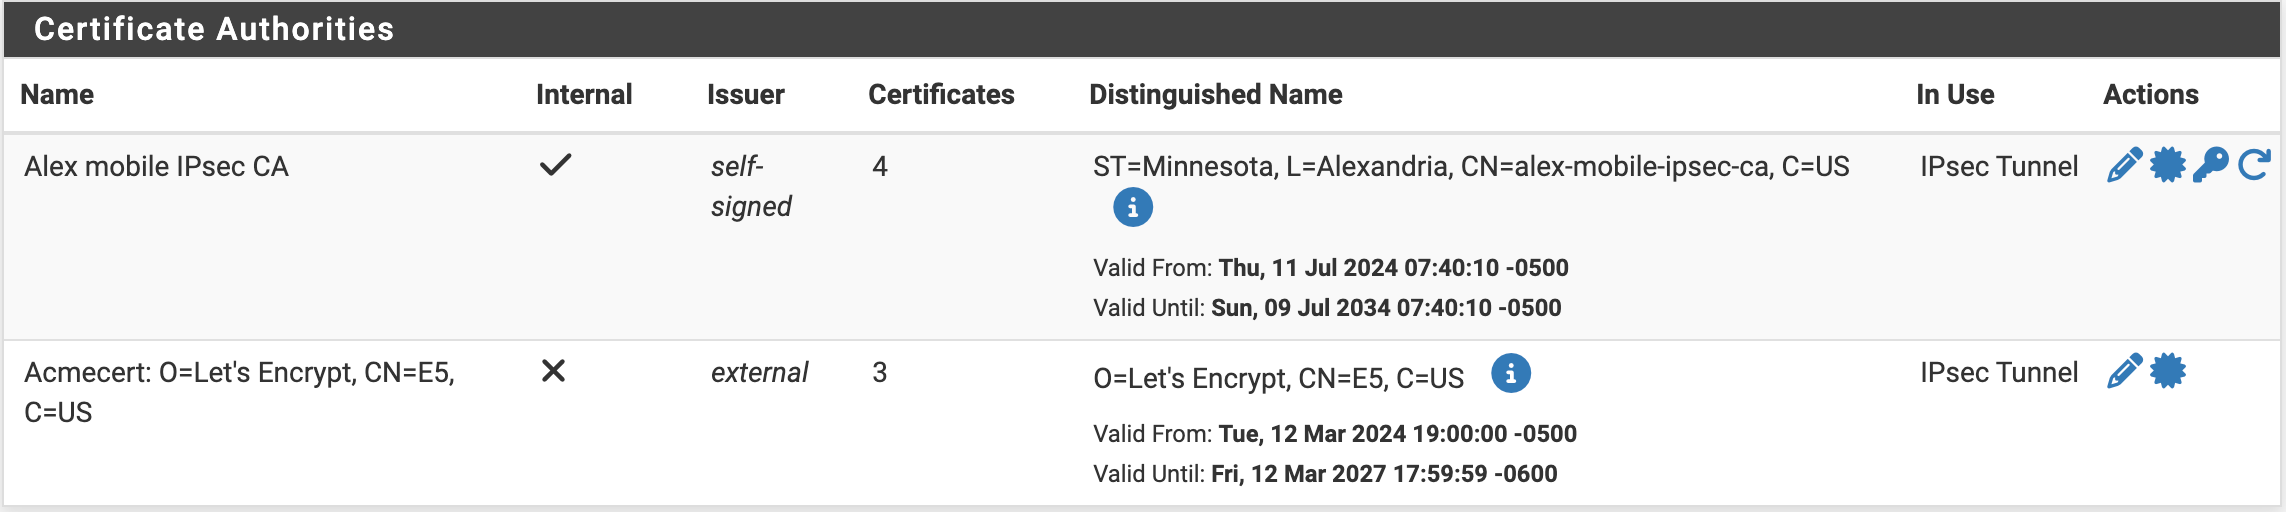Export the key for Alex mobile IPsec CA
The image size is (2286, 512).
click(x=2210, y=165)
